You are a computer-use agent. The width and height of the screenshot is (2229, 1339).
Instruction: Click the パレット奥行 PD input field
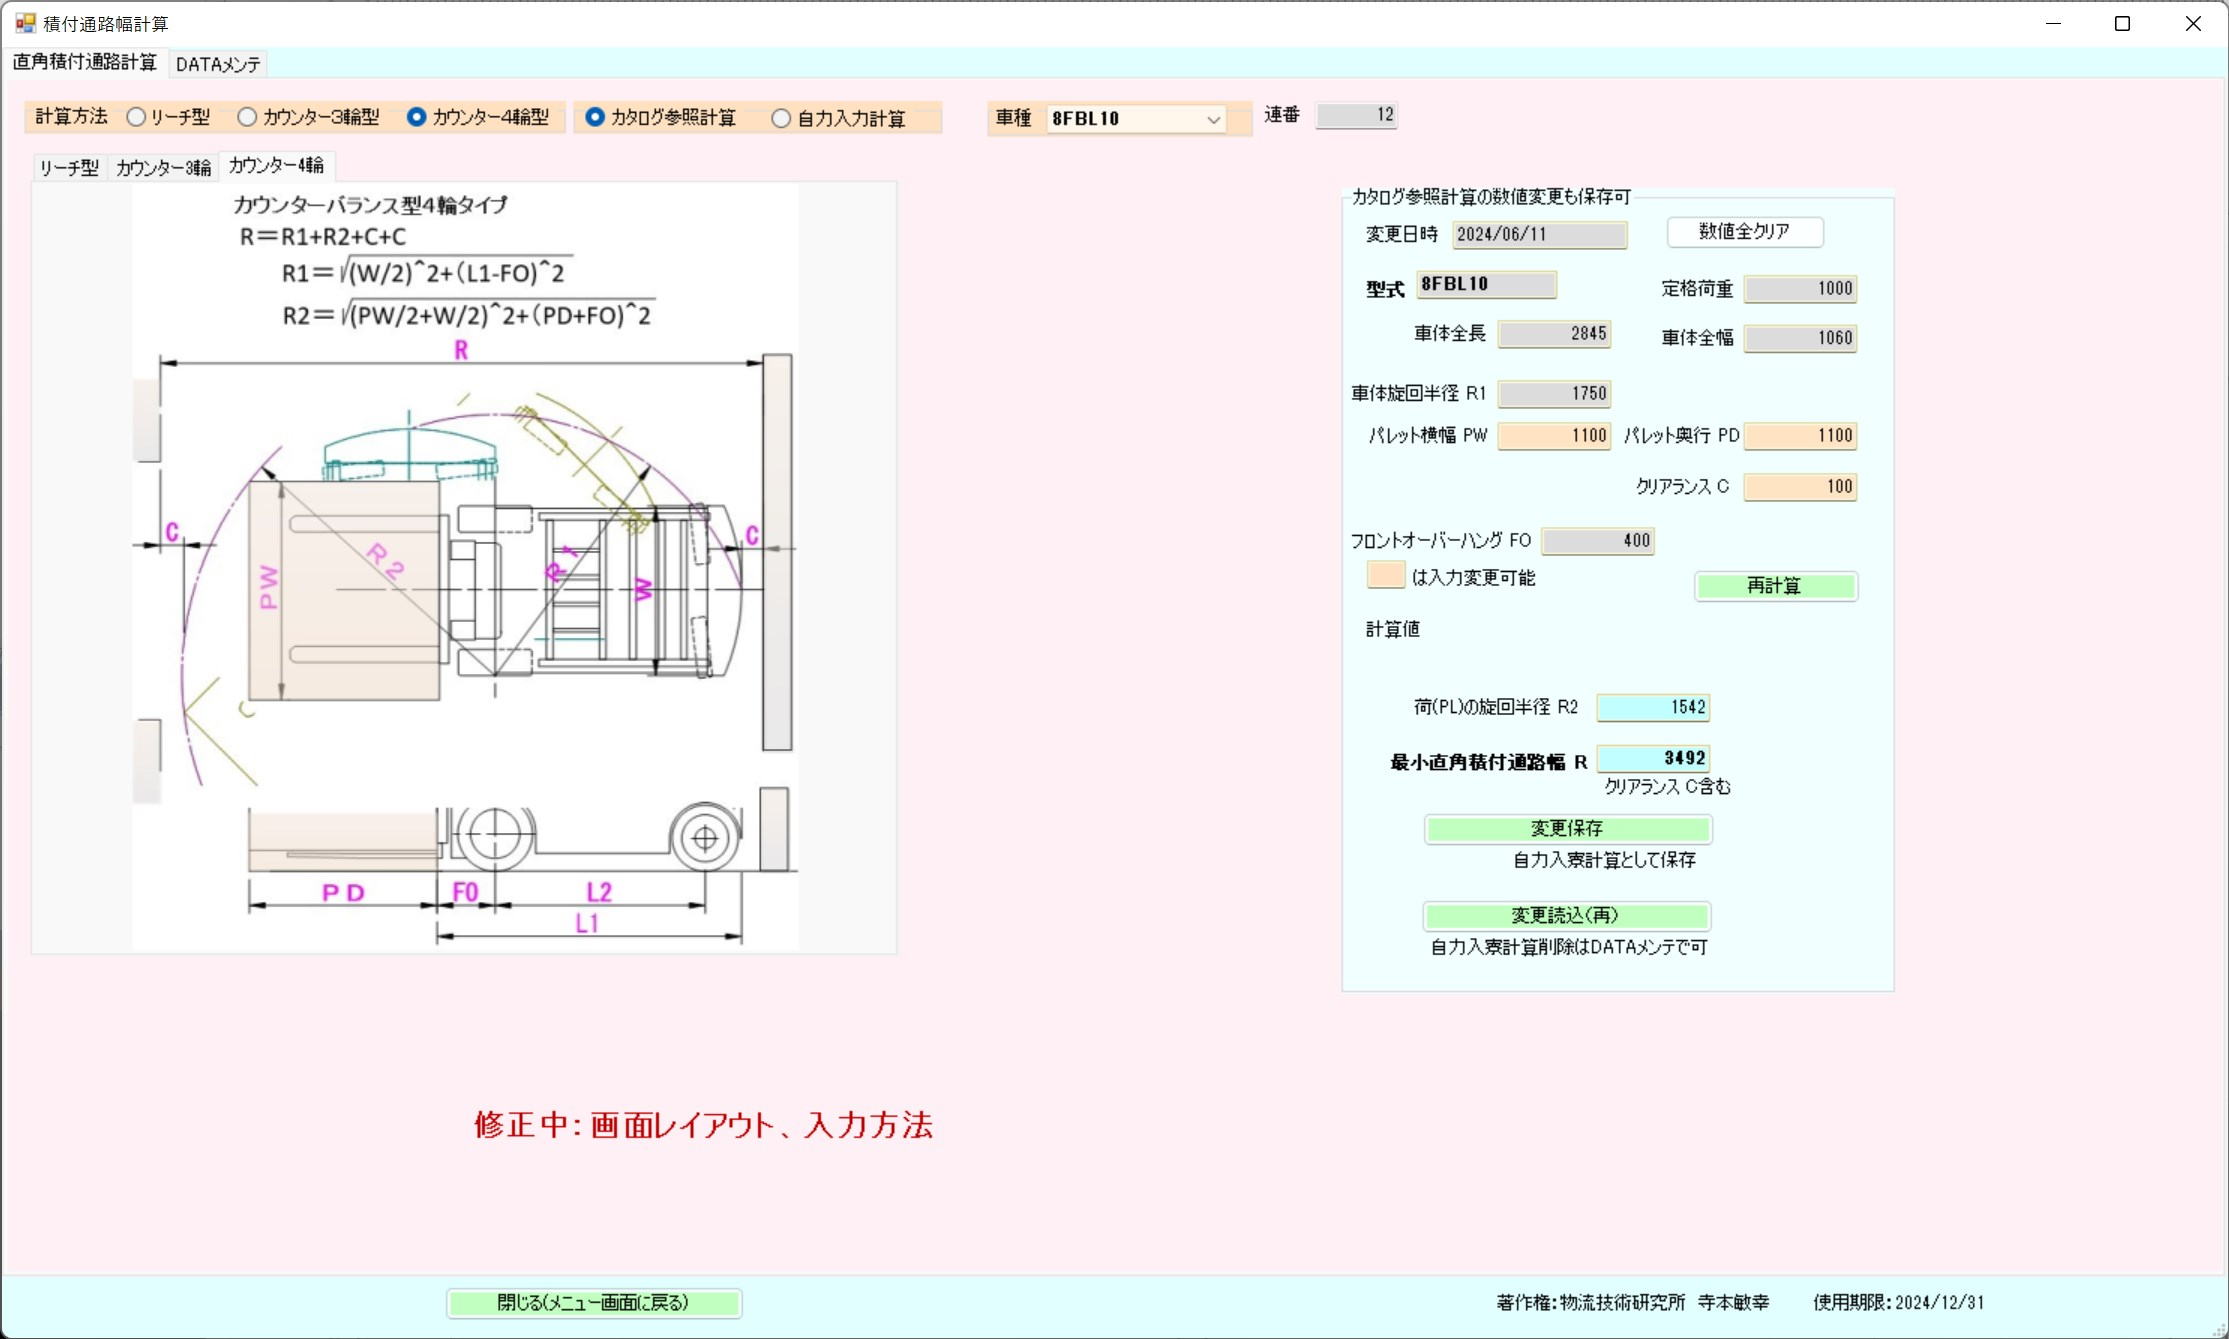coord(1799,436)
